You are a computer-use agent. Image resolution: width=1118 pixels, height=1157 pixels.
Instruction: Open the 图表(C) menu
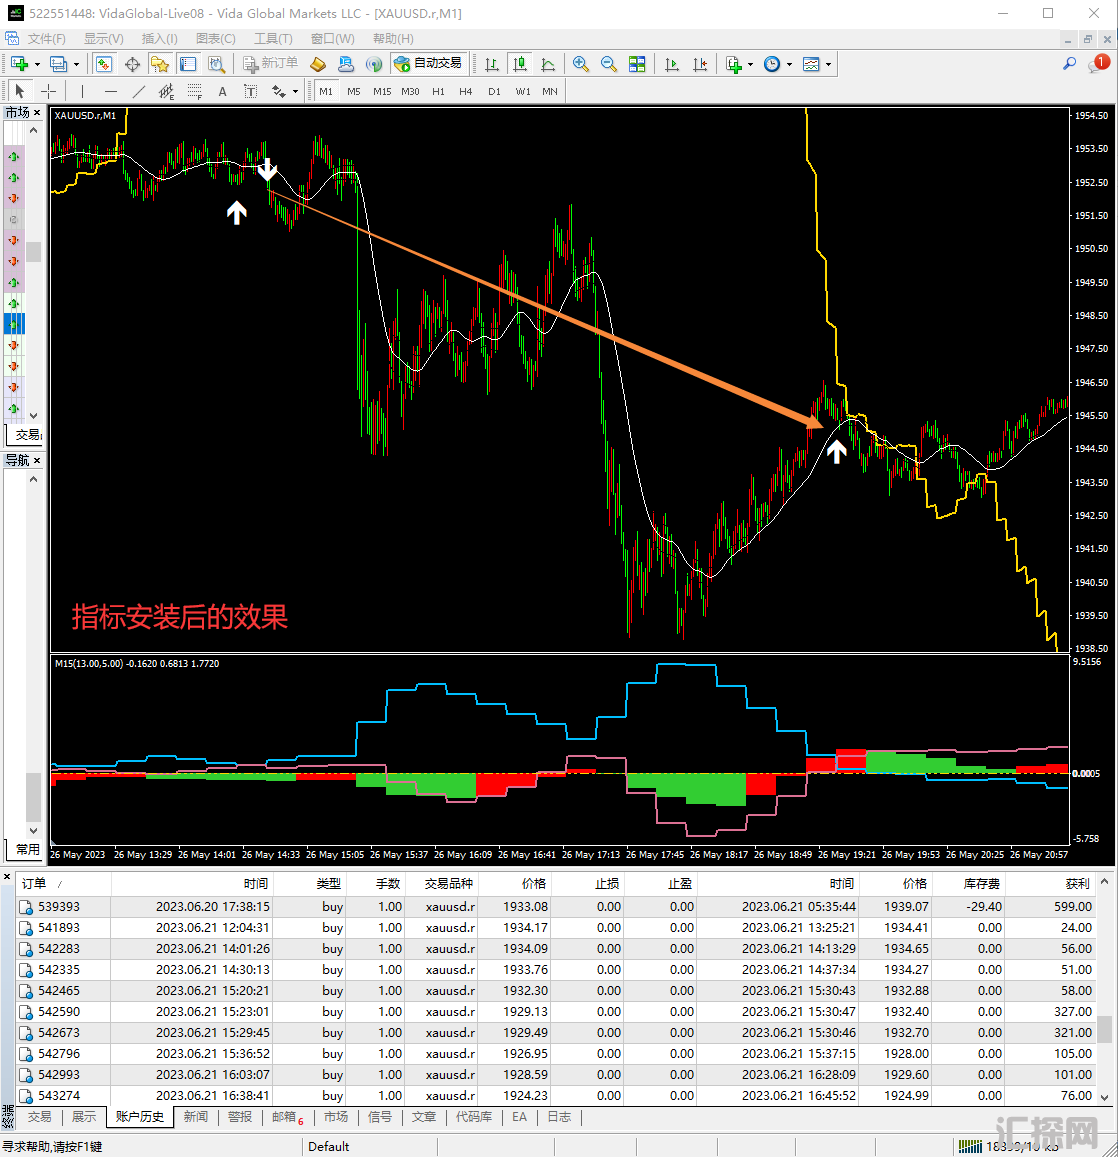[x=215, y=38]
